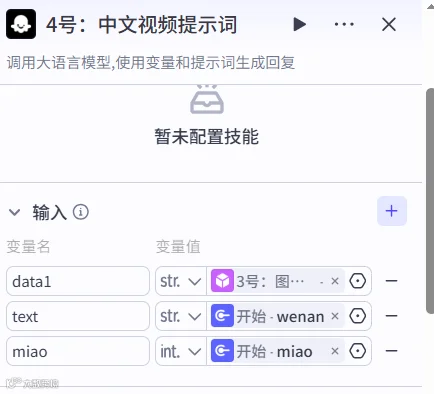
Task: Delete the data1 input row
Action: (x=391, y=281)
